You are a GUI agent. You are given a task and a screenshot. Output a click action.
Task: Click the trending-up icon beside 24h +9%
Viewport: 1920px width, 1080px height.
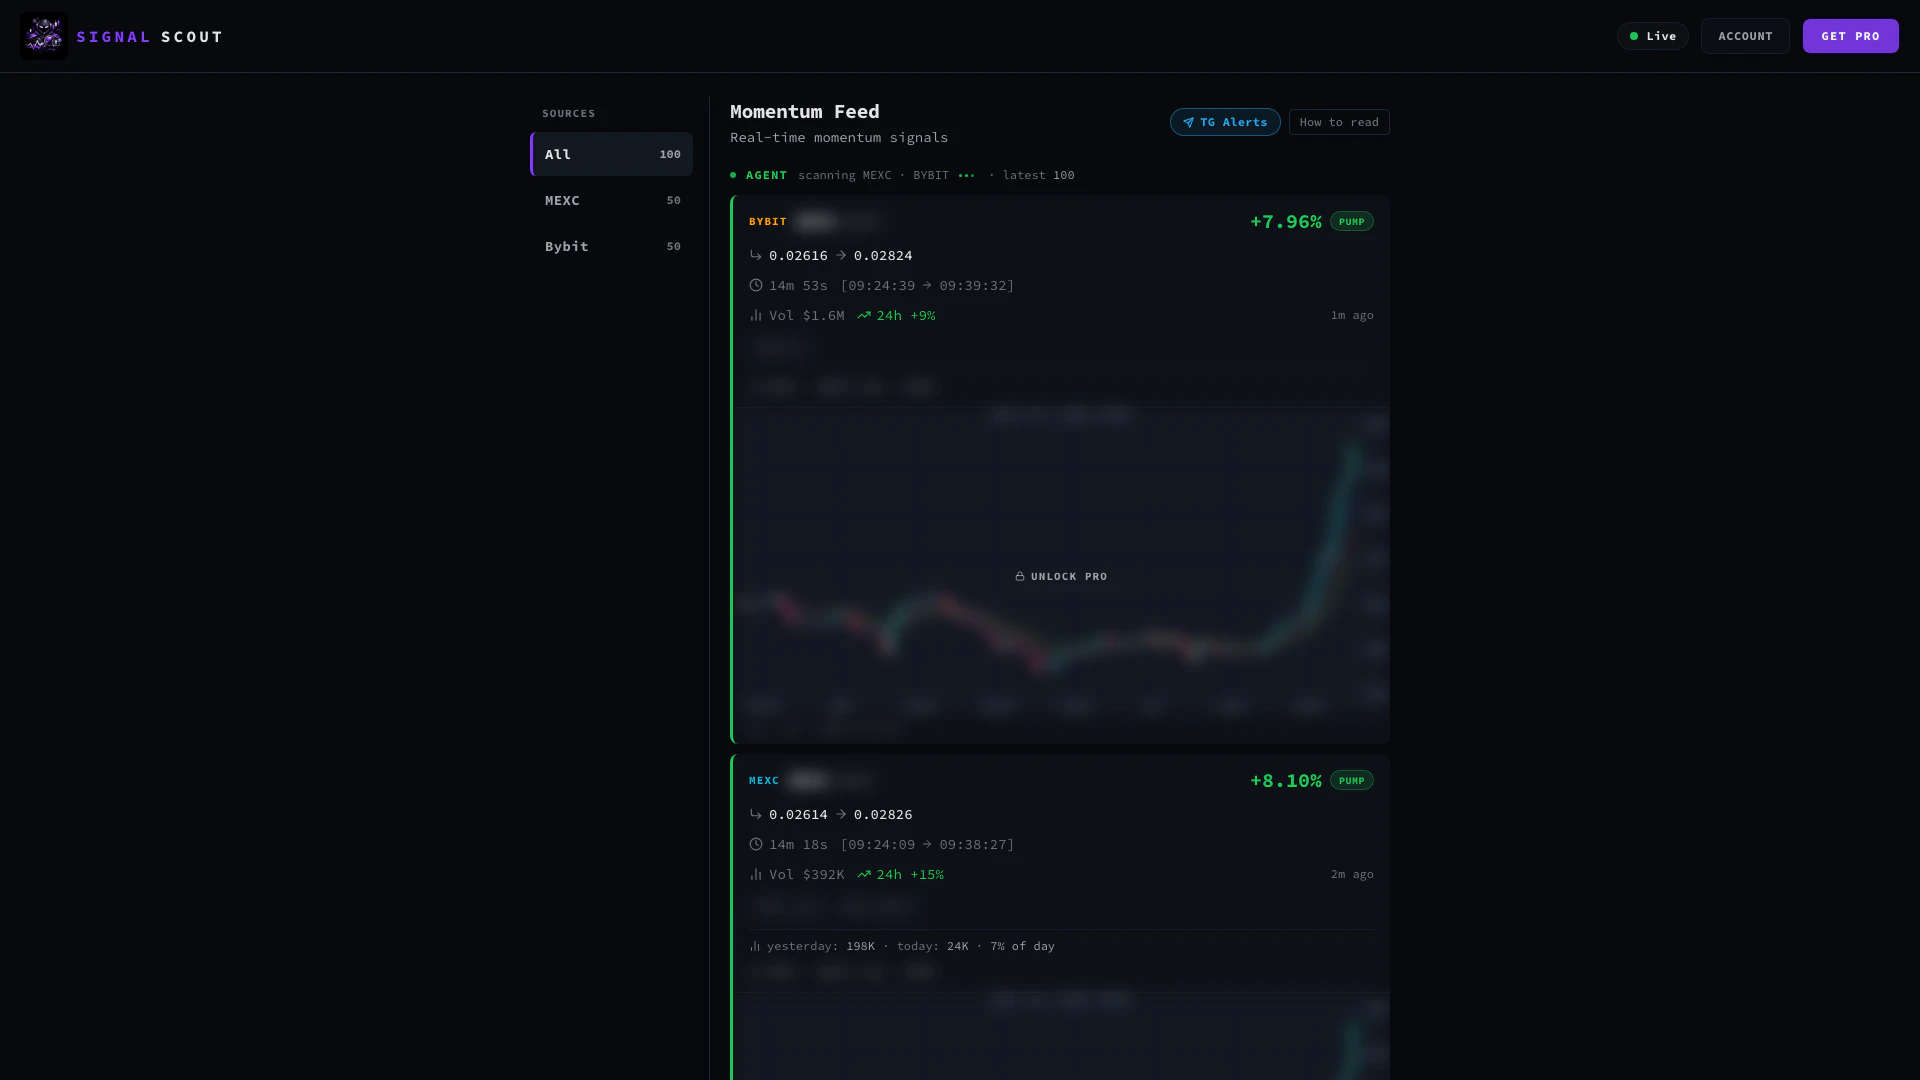pyautogui.click(x=864, y=315)
